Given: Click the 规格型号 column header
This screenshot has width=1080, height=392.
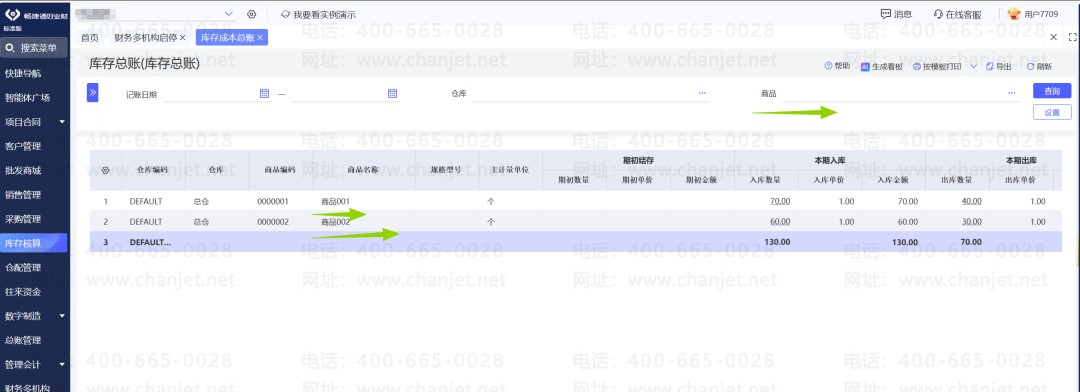Looking at the screenshot, I should (446, 169).
